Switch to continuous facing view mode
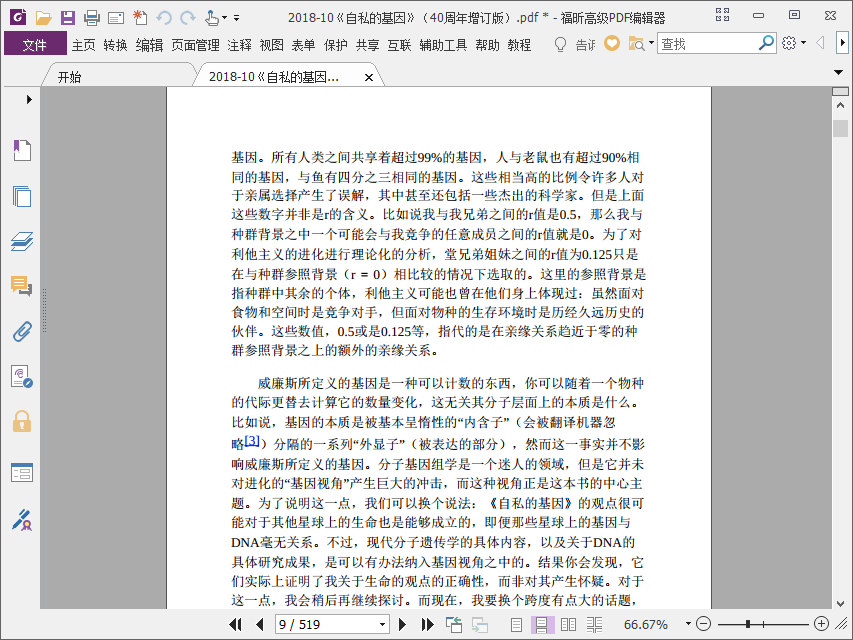This screenshot has width=853, height=640. click(595, 624)
